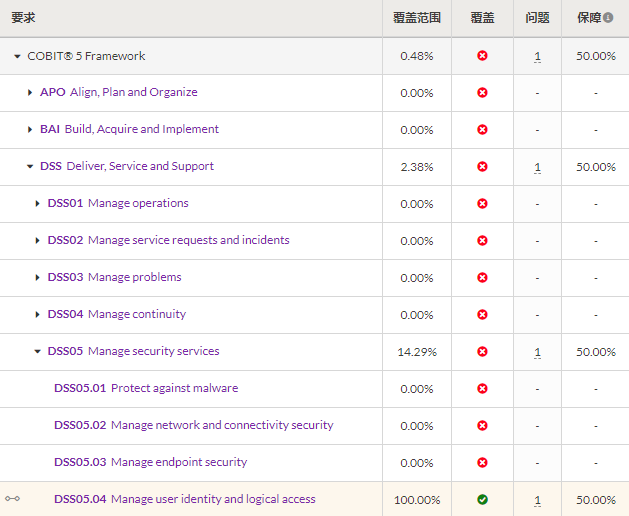Collapse DSS Deliver, Service and Support arrow
Screen dimensions: 629x516
pyautogui.click(x=30, y=167)
